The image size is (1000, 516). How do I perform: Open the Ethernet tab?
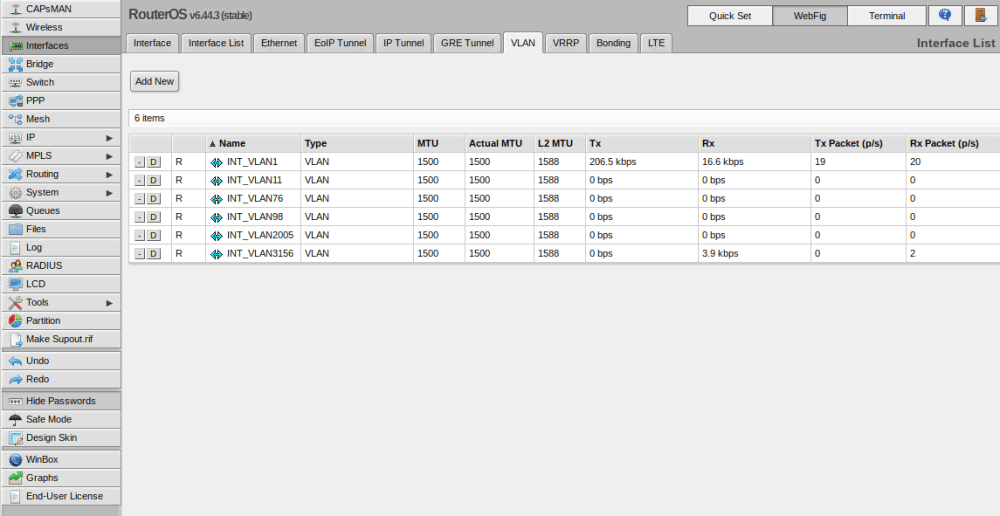279,43
